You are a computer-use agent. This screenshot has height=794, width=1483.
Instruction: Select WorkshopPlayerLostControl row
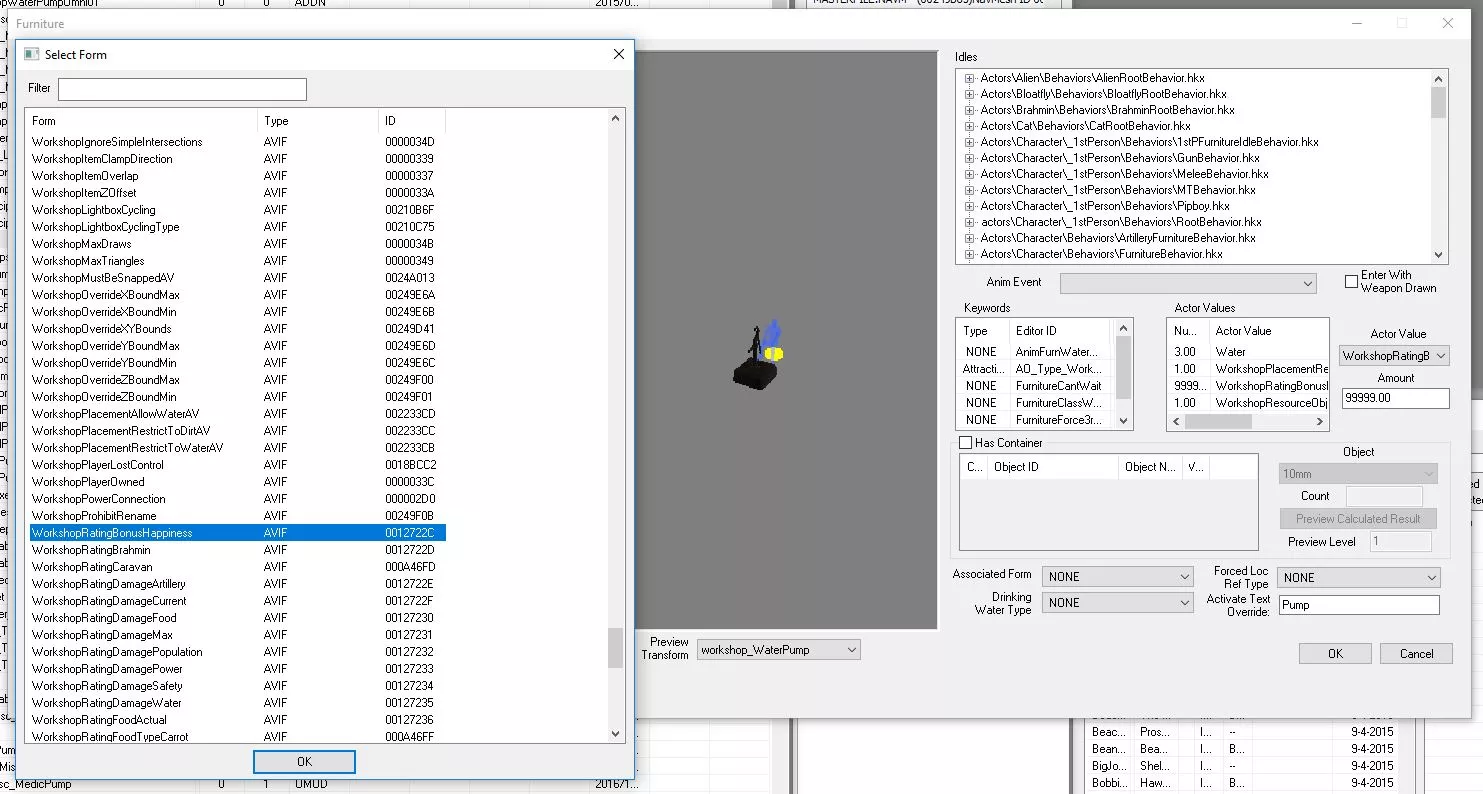pos(238,465)
